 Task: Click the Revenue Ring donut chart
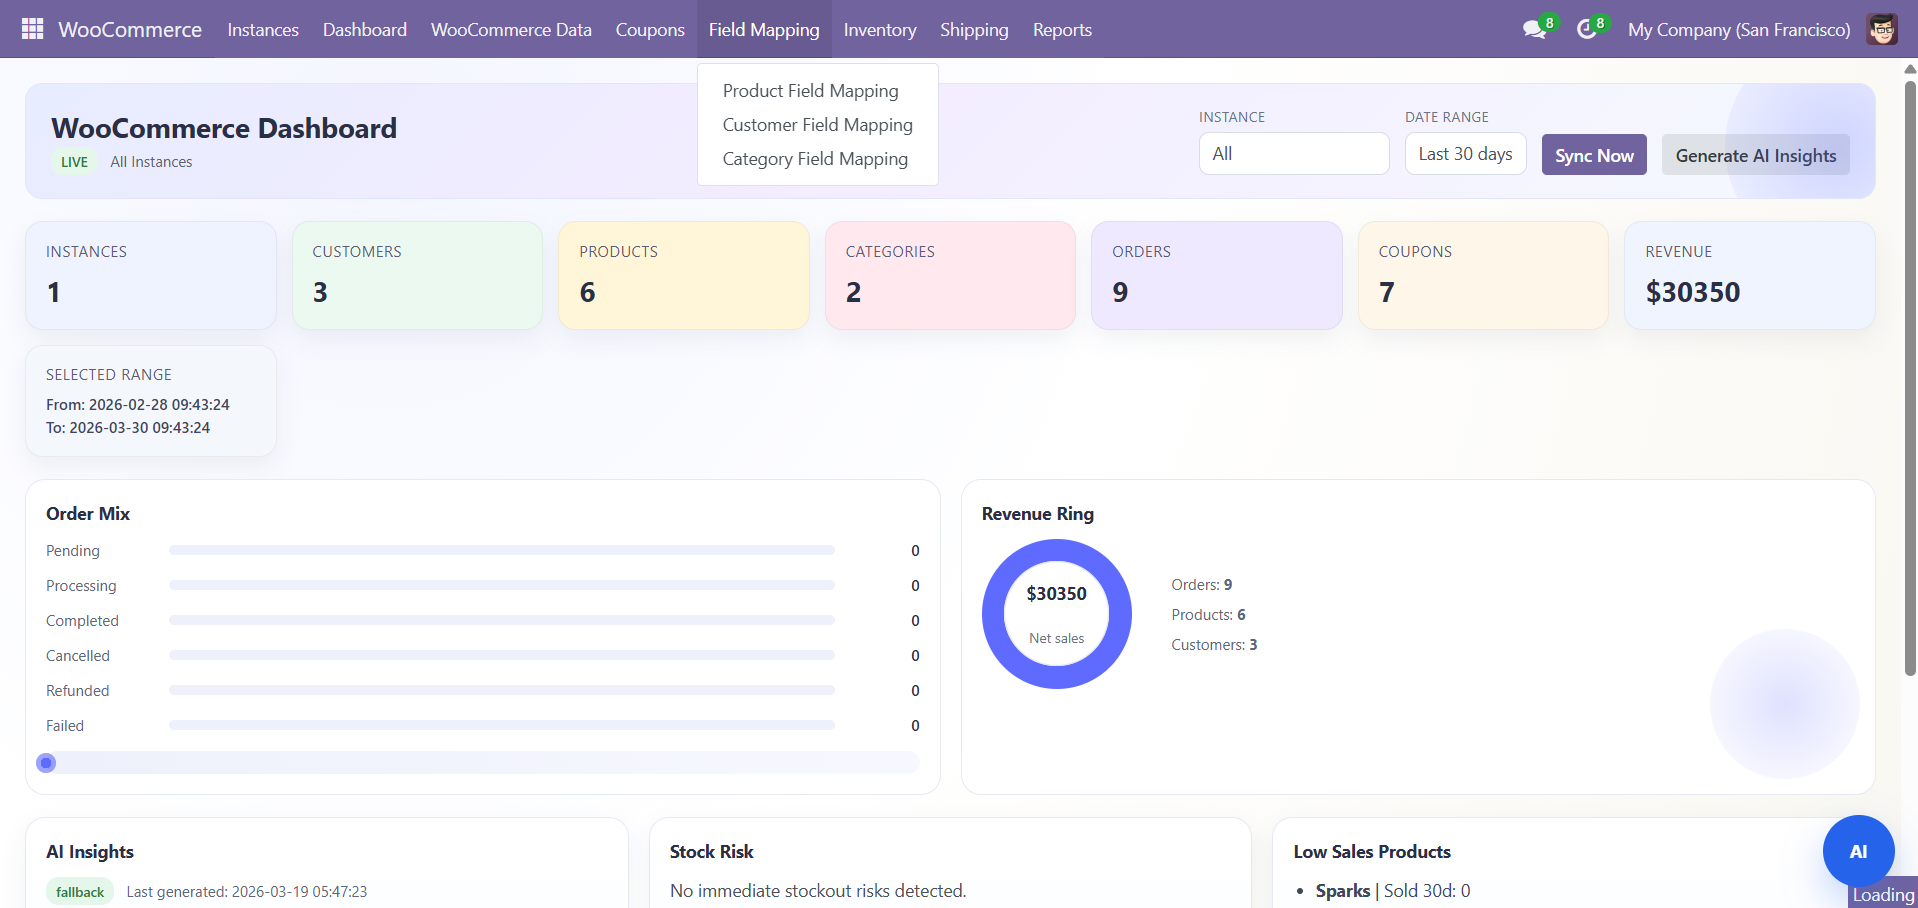(x=1056, y=614)
